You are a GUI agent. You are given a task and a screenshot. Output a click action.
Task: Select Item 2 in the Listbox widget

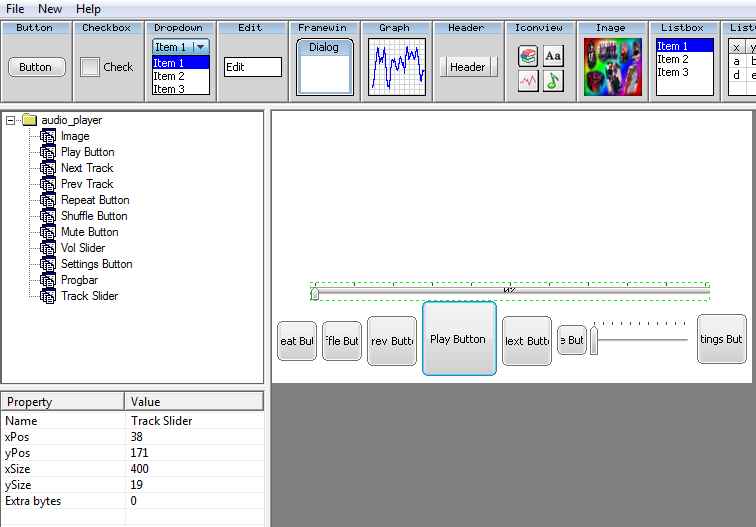(x=673, y=59)
